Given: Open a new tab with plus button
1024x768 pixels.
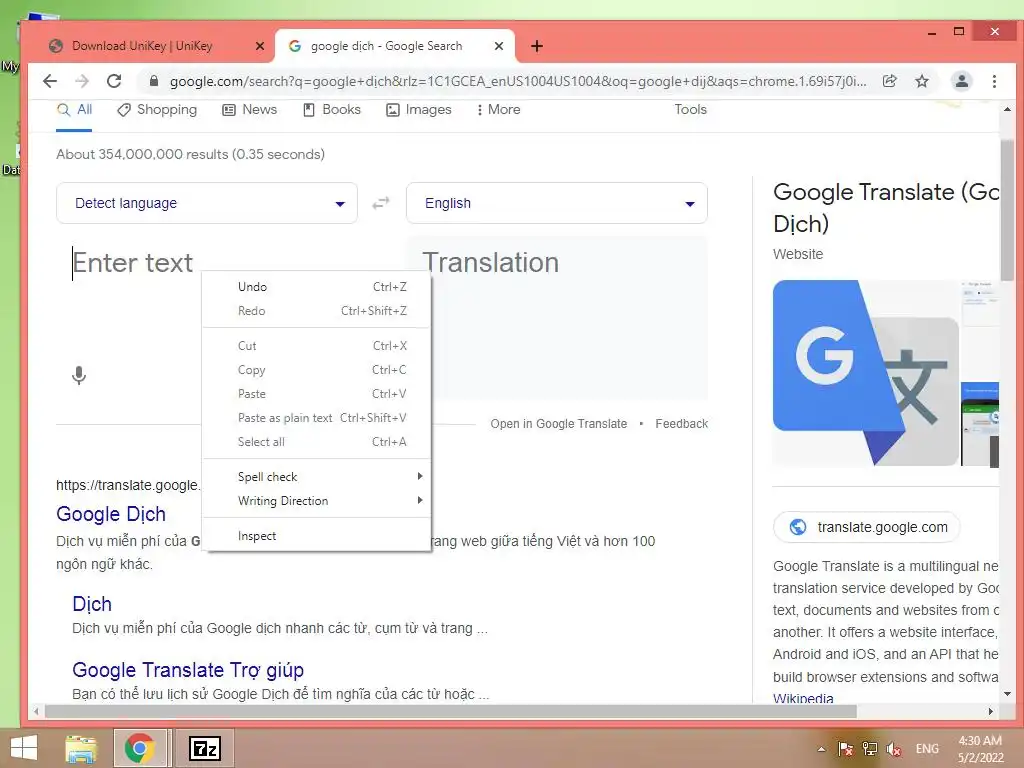Looking at the screenshot, I should (x=537, y=46).
